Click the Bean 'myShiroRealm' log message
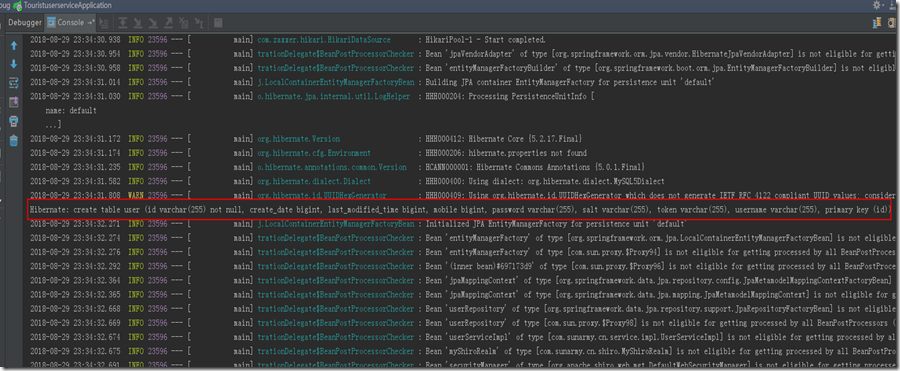 point(659,351)
